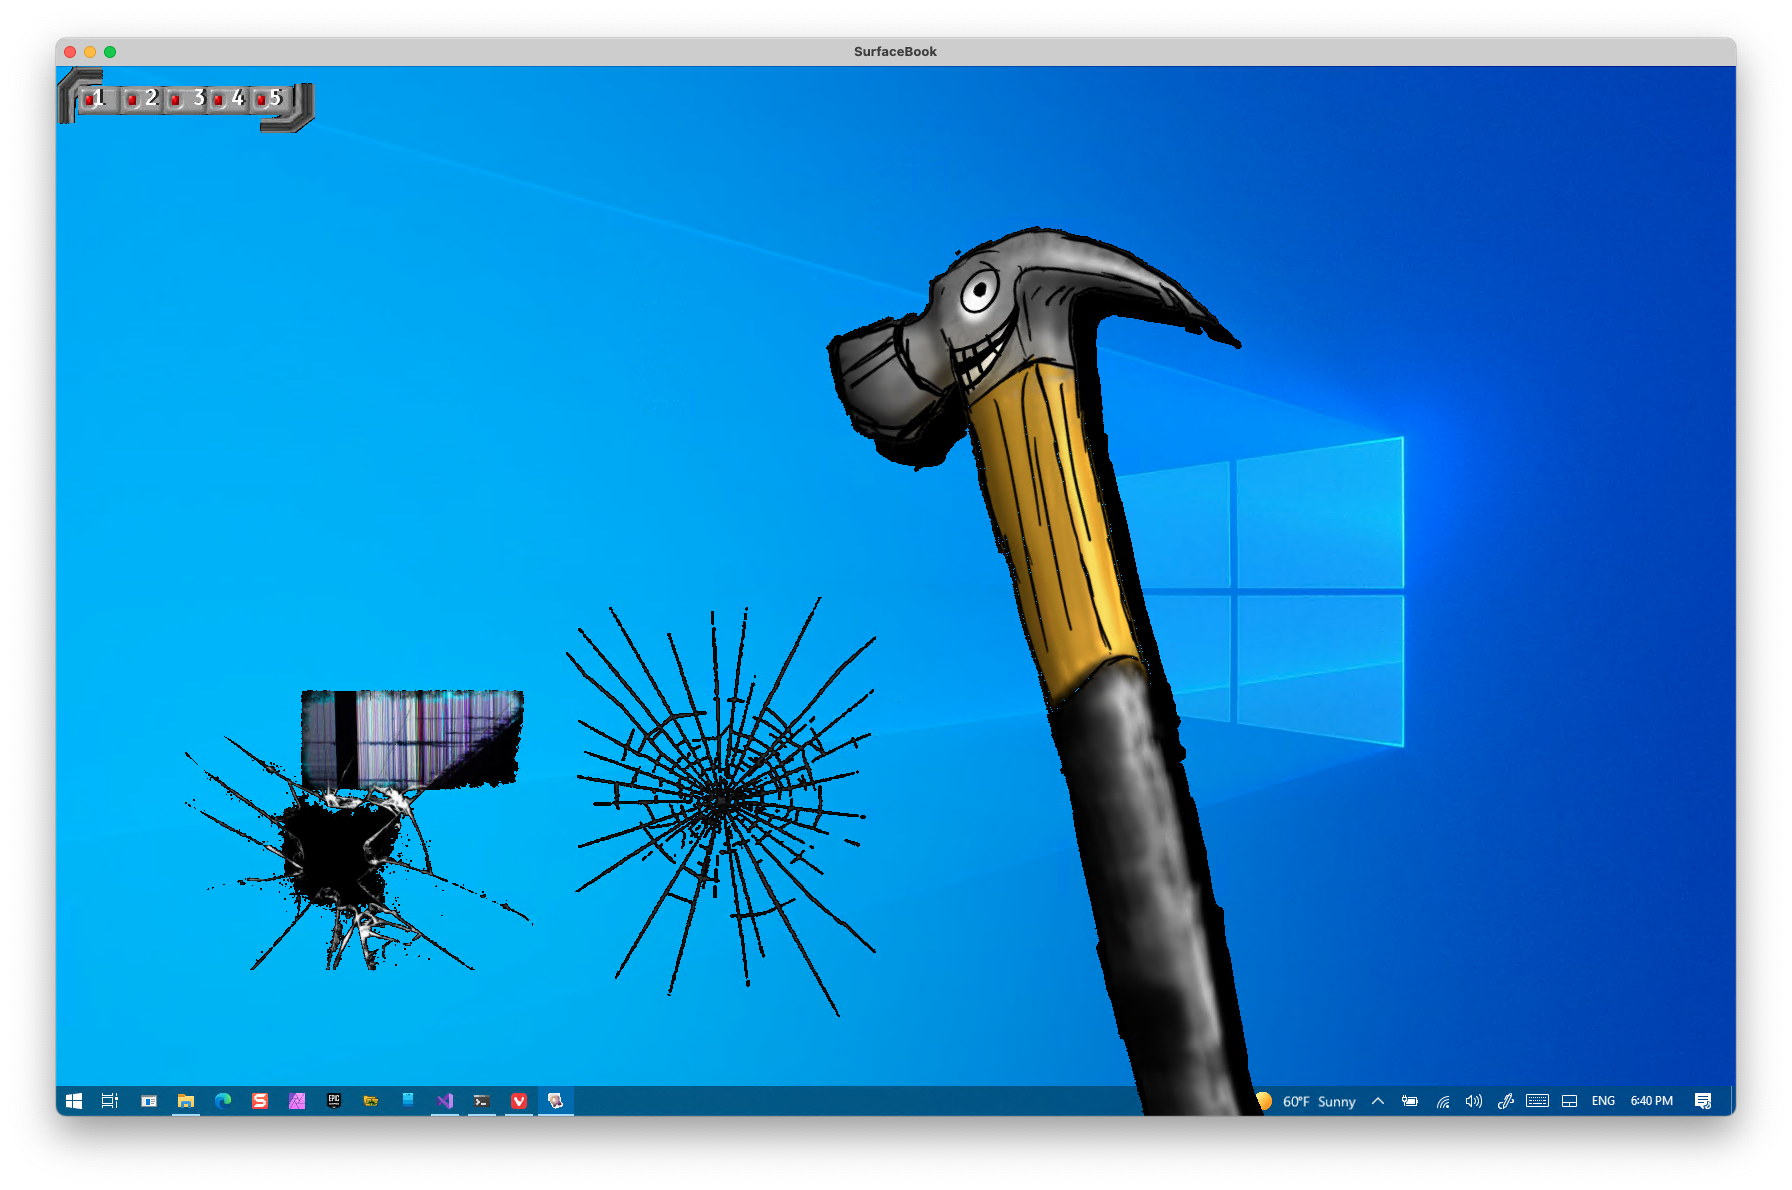This screenshot has width=1792, height=1190.
Task: Select weapon slot 5 in the toolbar
Action: [x=273, y=99]
